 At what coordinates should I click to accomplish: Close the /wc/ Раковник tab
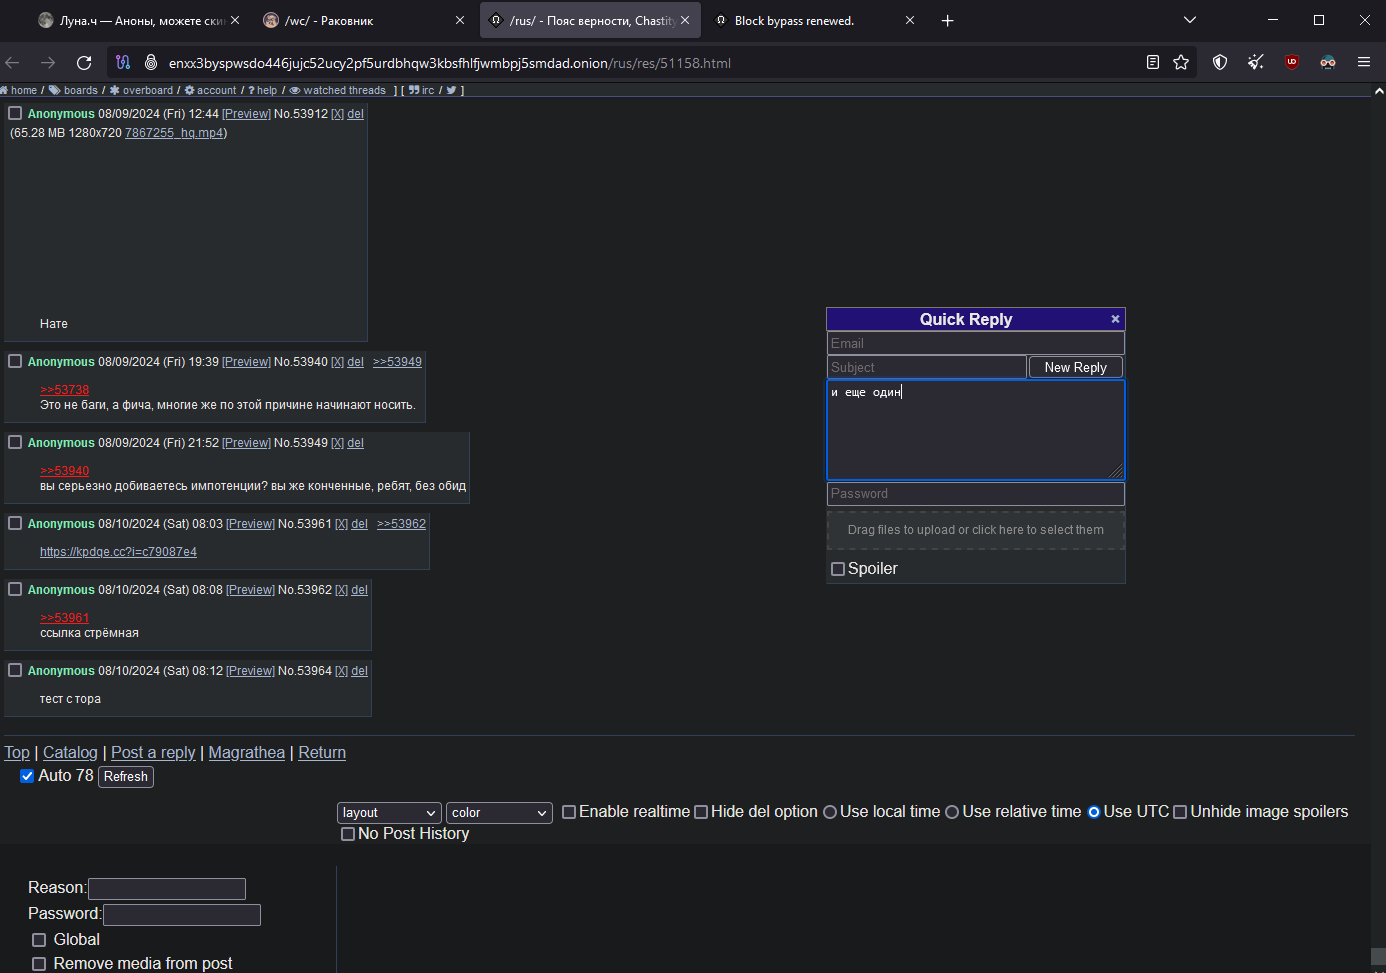click(460, 20)
